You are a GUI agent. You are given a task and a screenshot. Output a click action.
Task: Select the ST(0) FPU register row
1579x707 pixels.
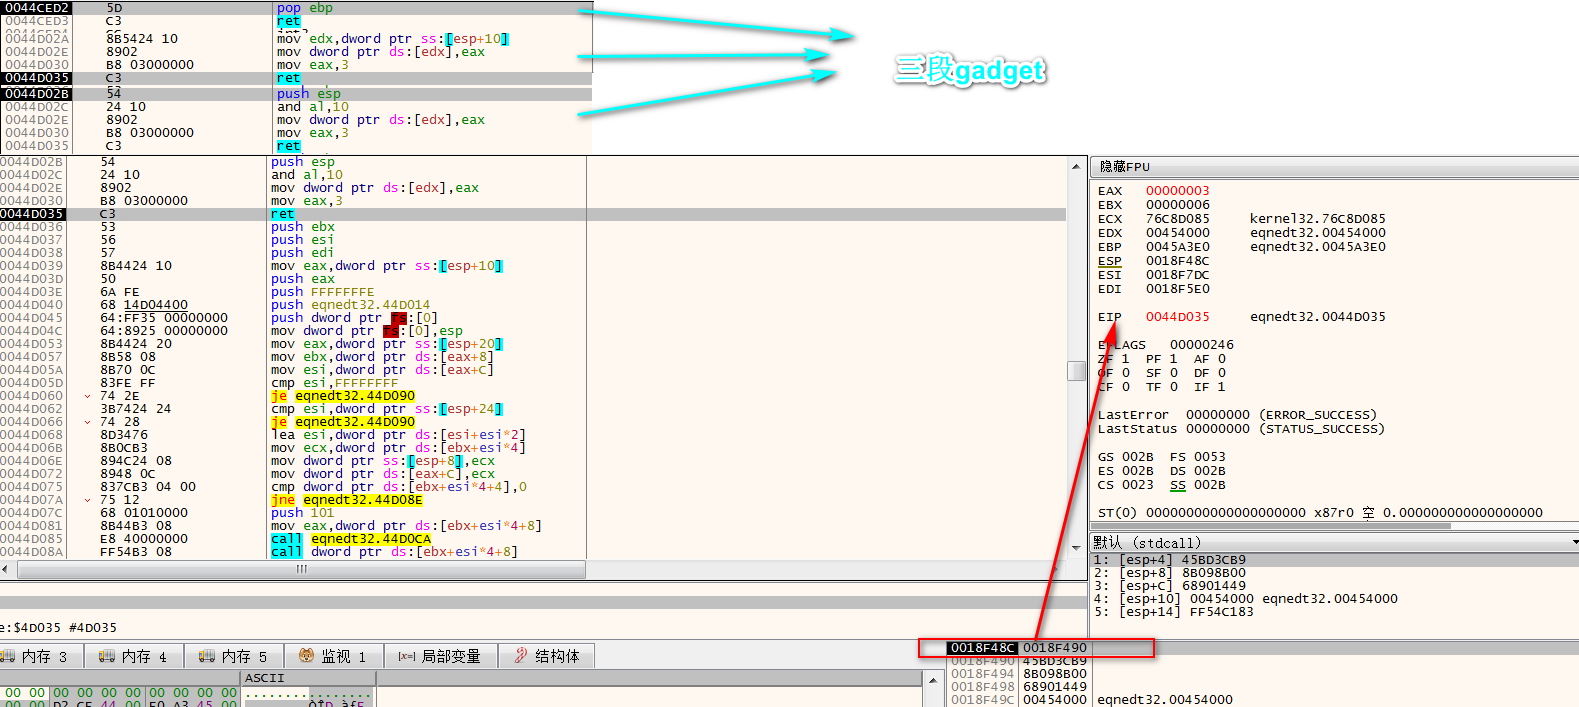point(1320,513)
